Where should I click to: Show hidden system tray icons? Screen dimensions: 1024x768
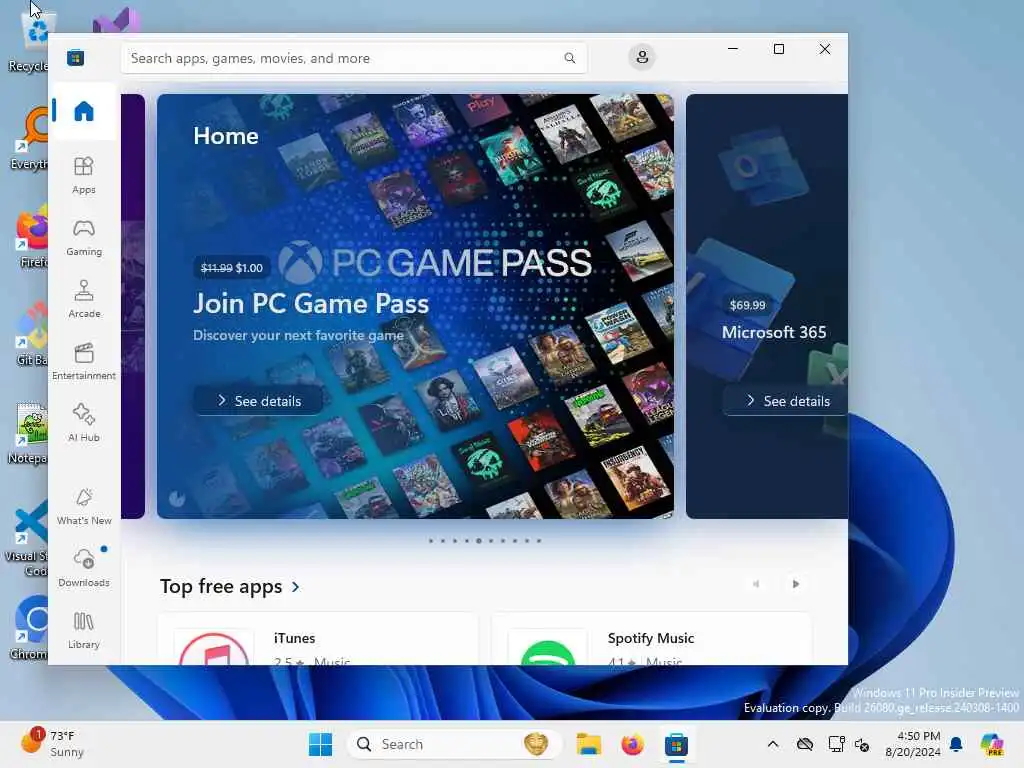pyautogui.click(x=773, y=744)
